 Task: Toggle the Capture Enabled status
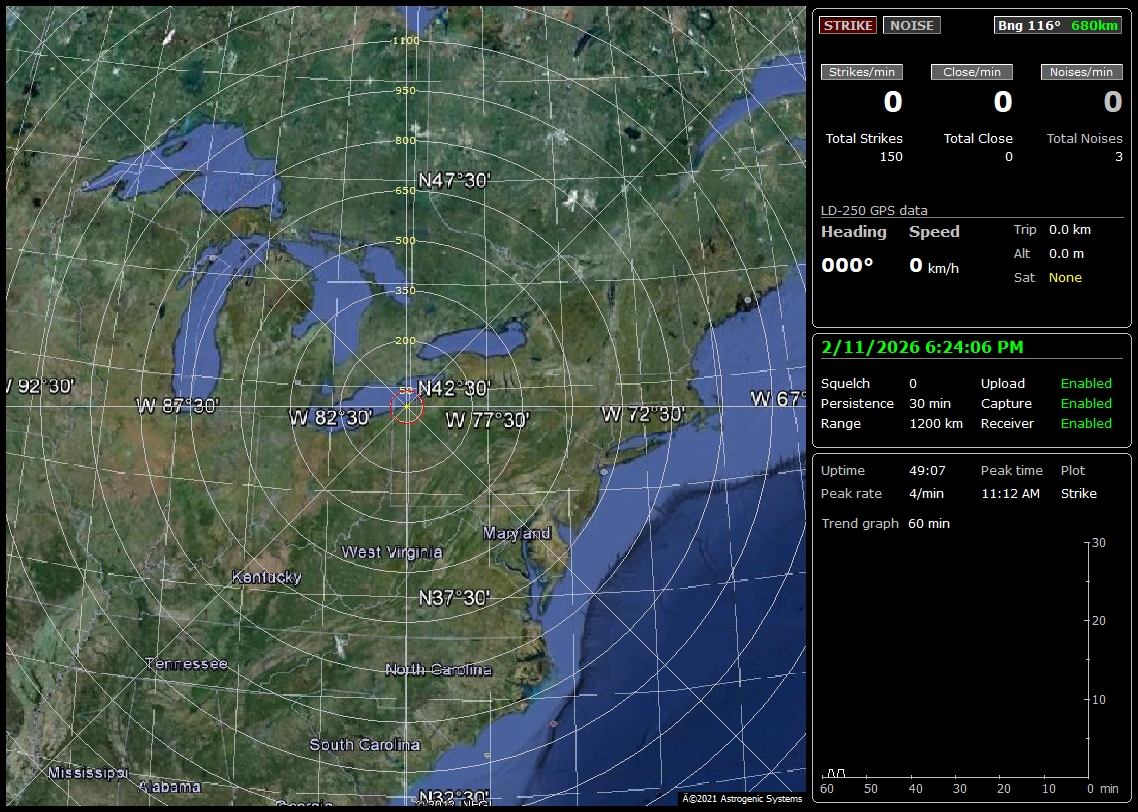(1085, 404)
